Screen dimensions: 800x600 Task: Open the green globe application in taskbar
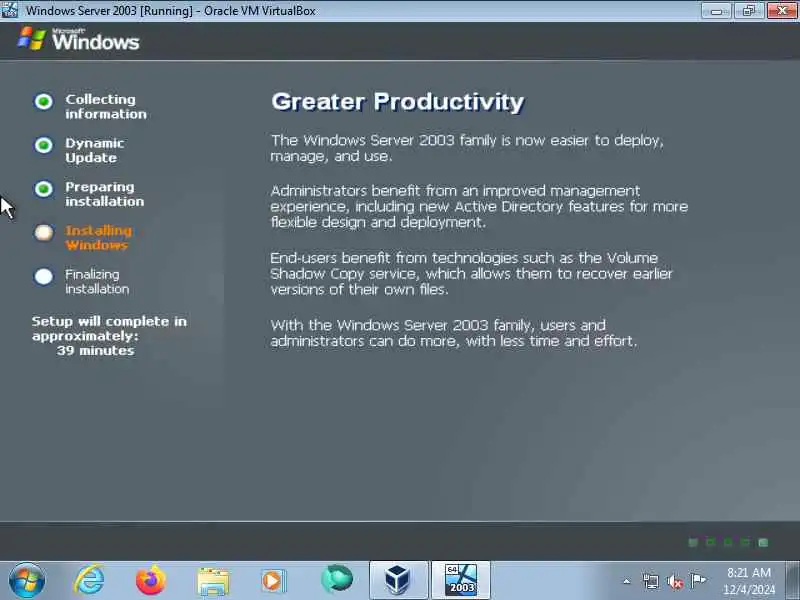click(337, 579)
